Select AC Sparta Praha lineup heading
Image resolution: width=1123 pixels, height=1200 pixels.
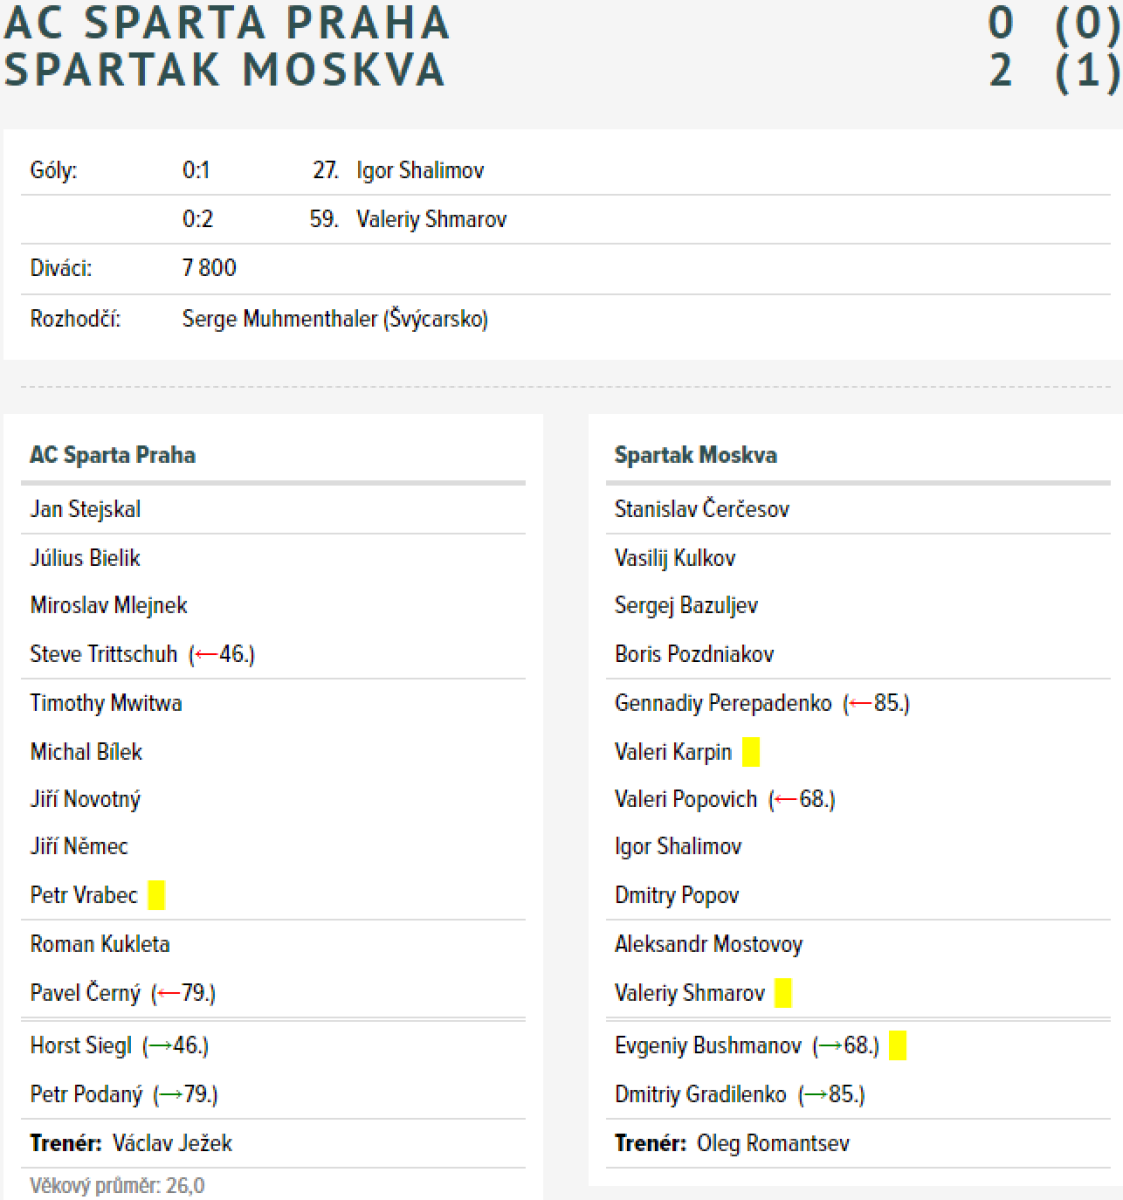pyautogui.click(x=113, y=455)
